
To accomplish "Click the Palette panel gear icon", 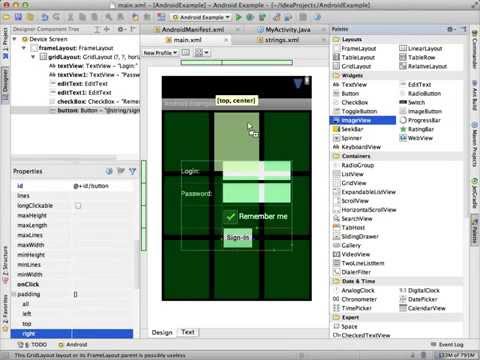I will coord(450,29).
